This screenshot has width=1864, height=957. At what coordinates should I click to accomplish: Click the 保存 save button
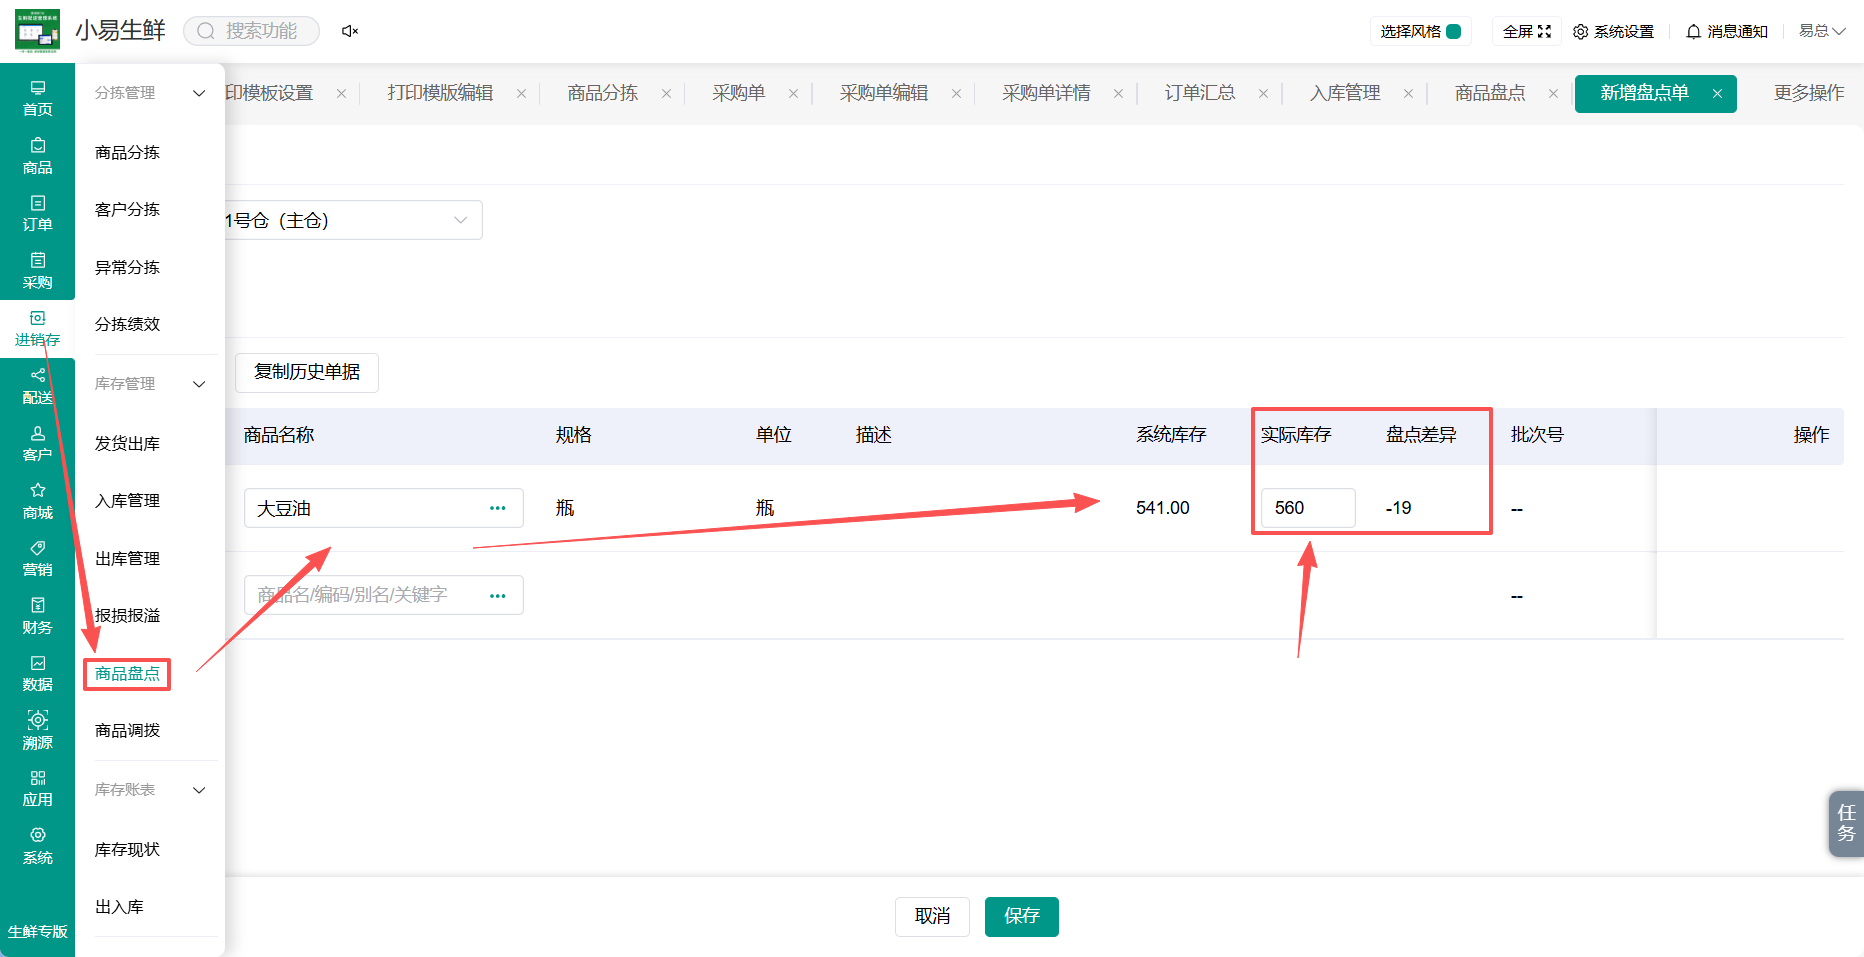1021,916
